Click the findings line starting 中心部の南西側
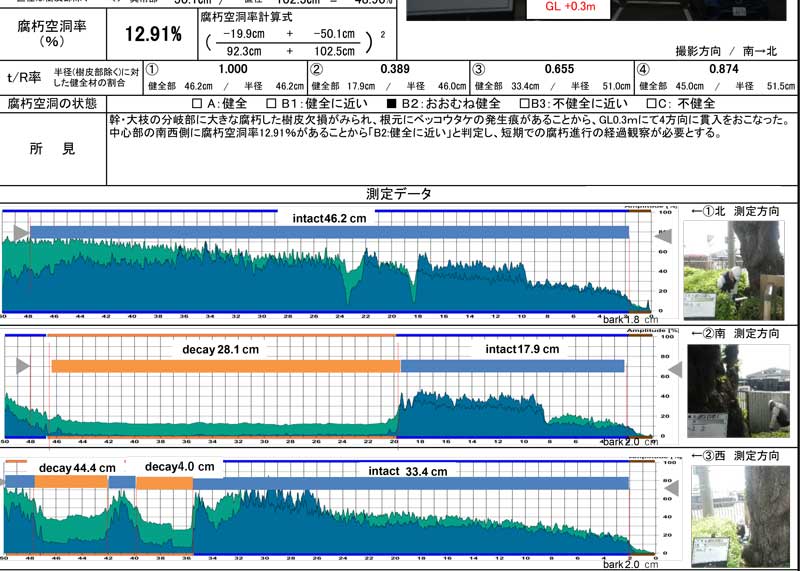 coord(416,134)
